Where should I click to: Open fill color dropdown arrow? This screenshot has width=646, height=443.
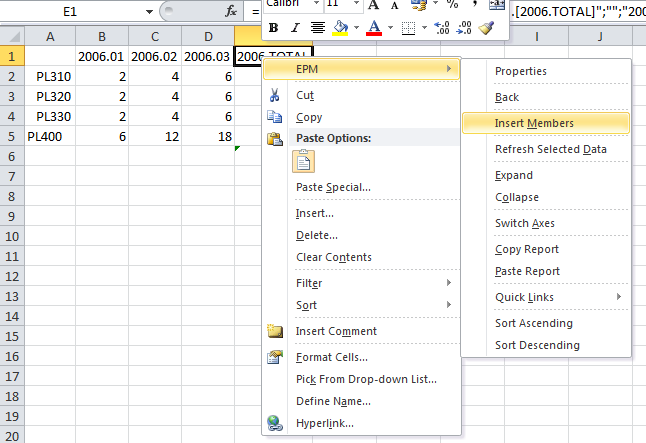(356, 28)
